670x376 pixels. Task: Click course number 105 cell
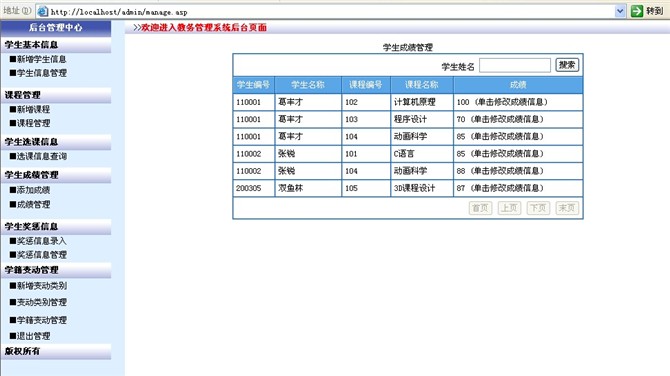click(x=366, y=188)
